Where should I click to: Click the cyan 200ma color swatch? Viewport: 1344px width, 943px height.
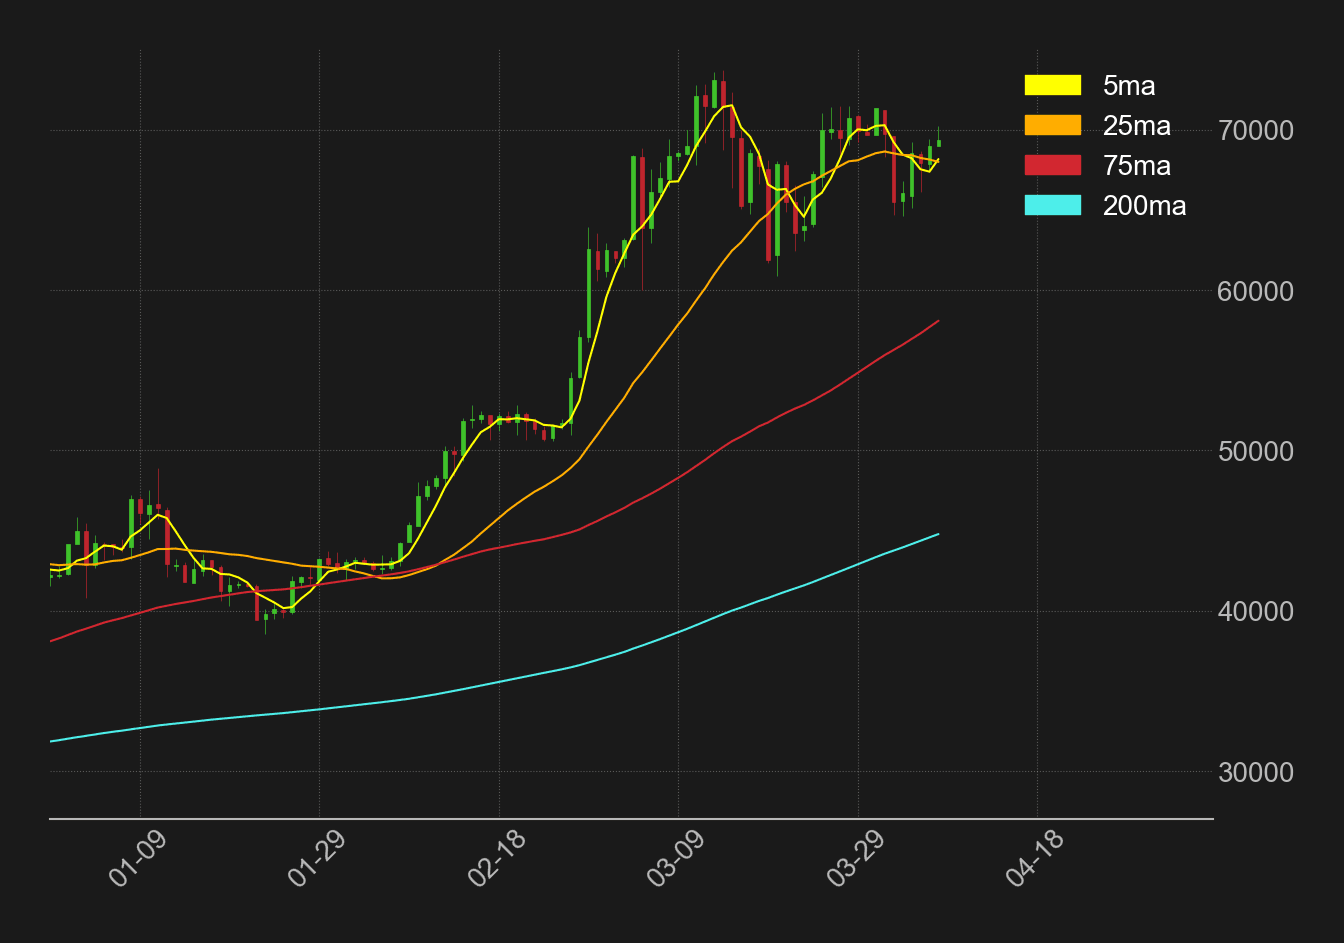point(1051,206)
